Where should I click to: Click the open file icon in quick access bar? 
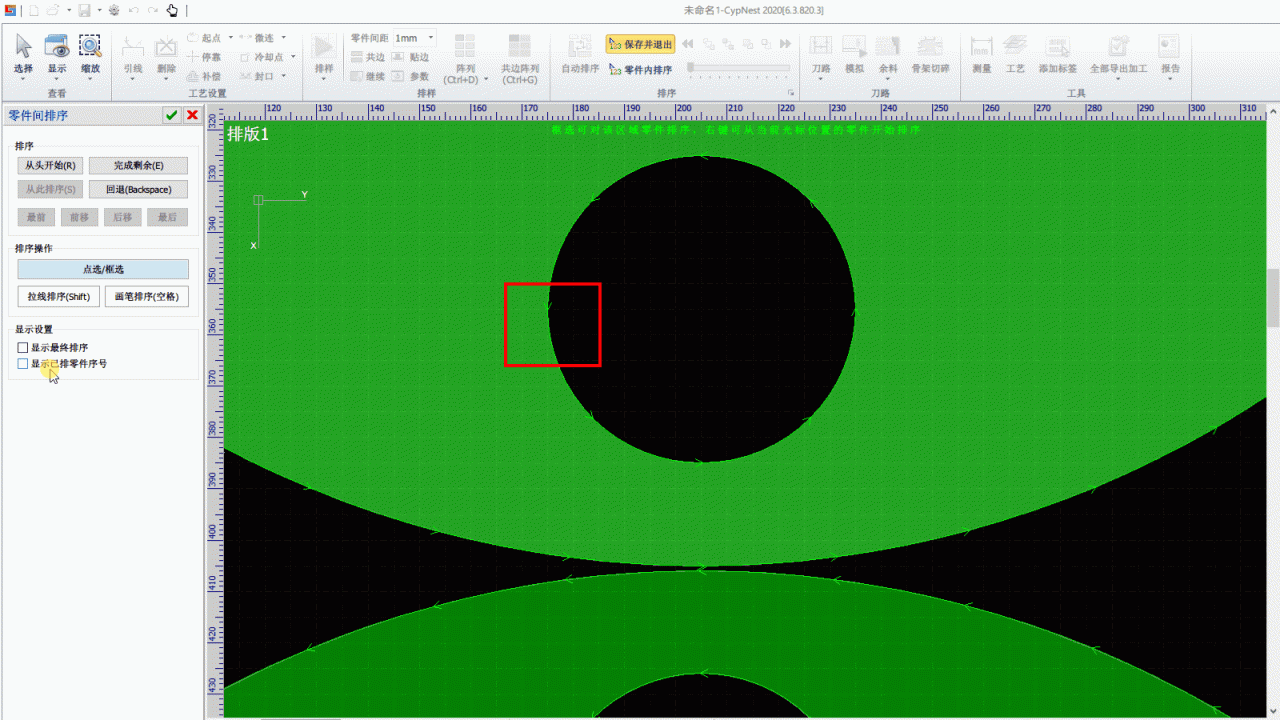(53, 10)
